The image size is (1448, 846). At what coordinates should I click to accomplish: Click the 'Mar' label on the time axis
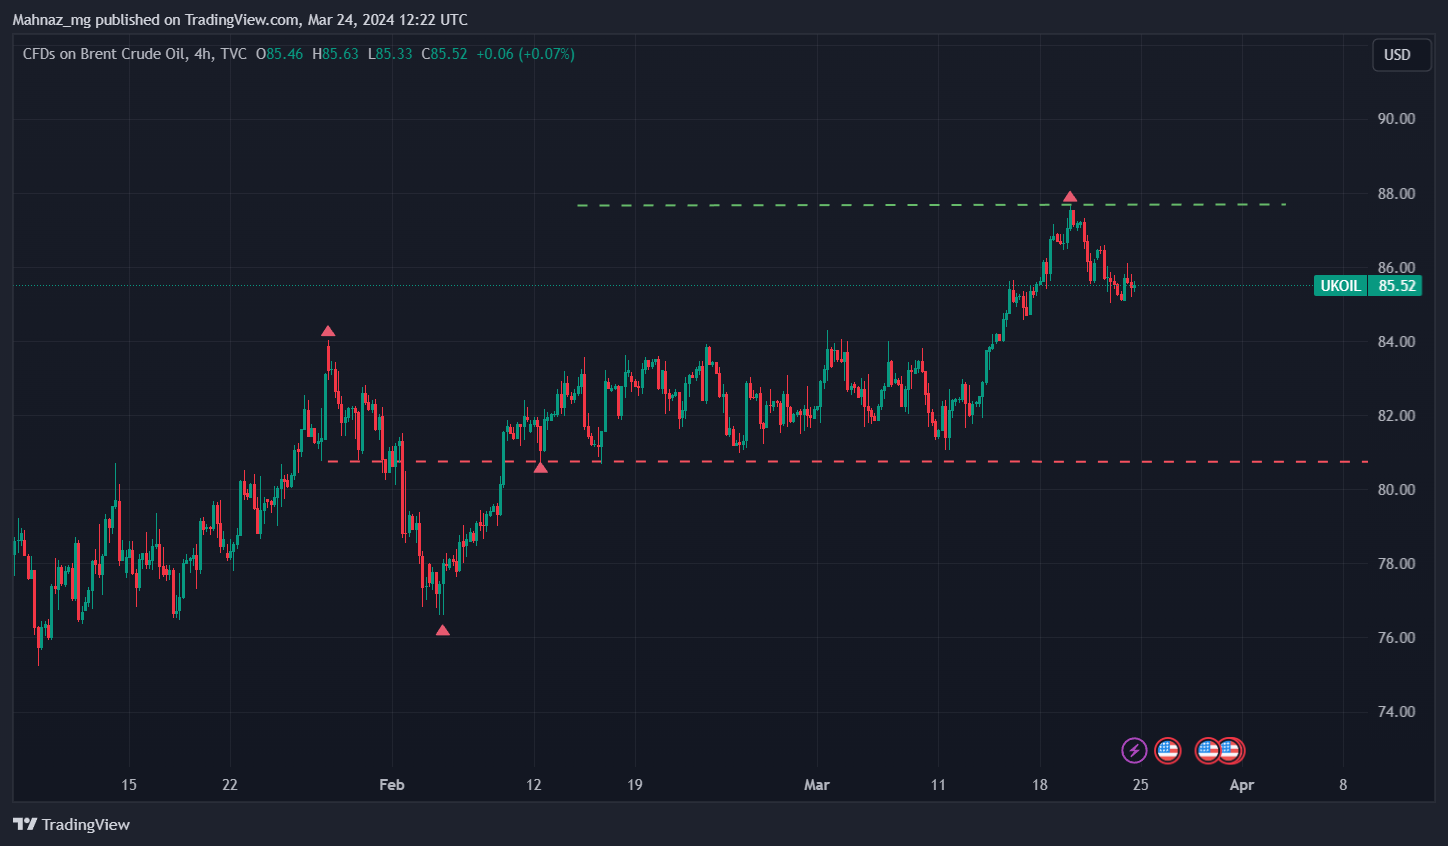tap(817, 785)
